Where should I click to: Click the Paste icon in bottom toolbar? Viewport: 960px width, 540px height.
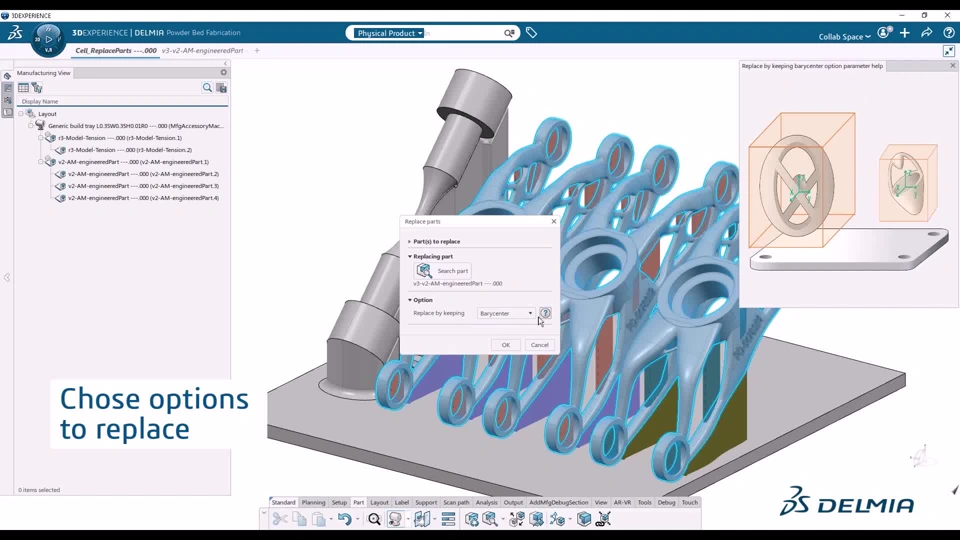[318, 519]
